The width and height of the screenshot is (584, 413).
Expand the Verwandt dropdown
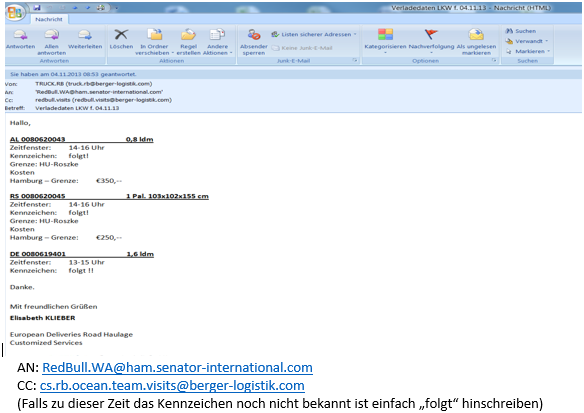click(527, 41)
